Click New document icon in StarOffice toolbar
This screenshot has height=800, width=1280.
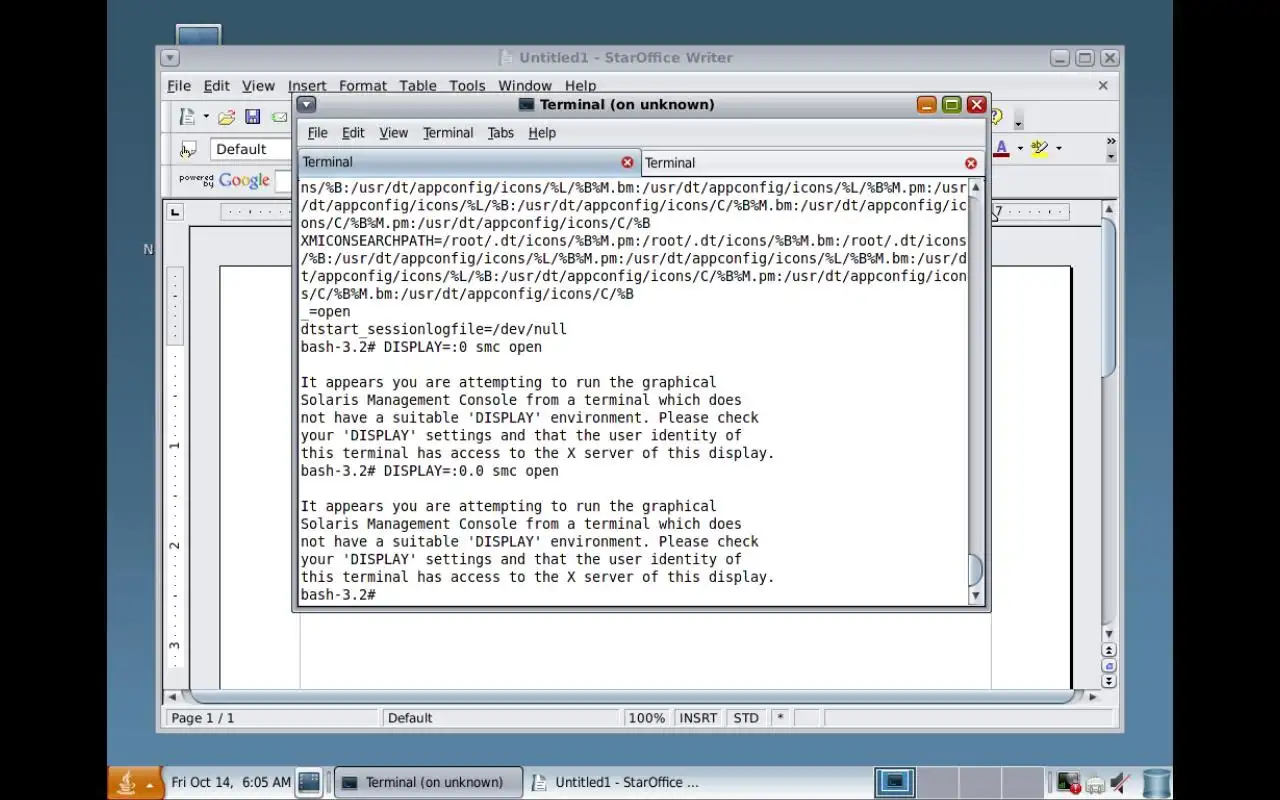point(186,117)
